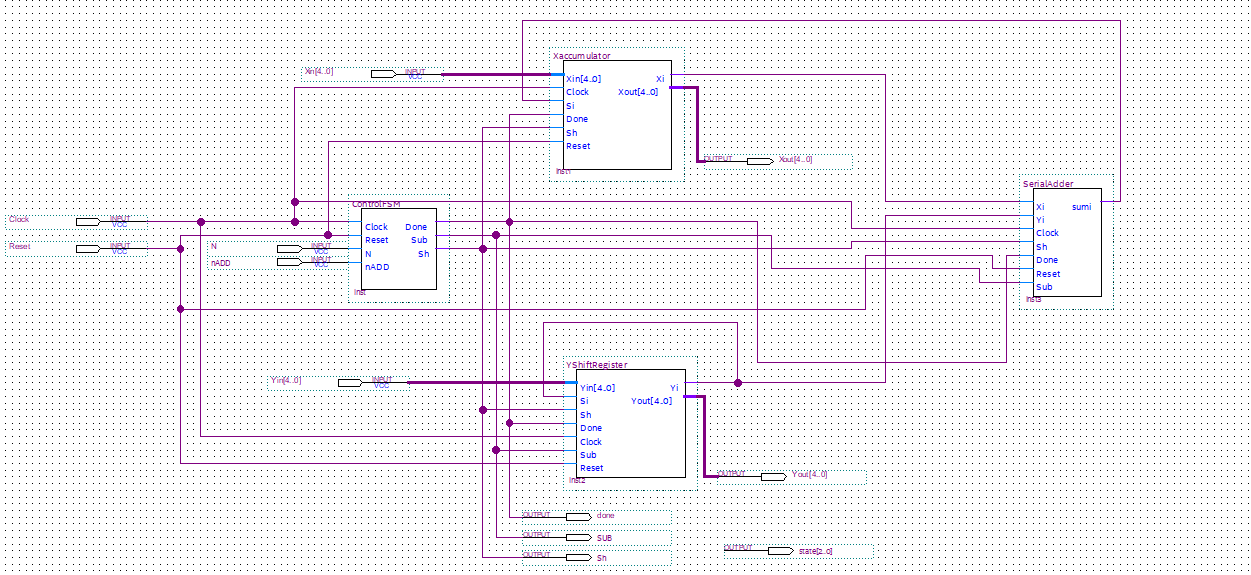Select the SUB output pin symbol
The height and width of the screenshot is (575, 1251).
pyautogui.click(x=578, y=538)
